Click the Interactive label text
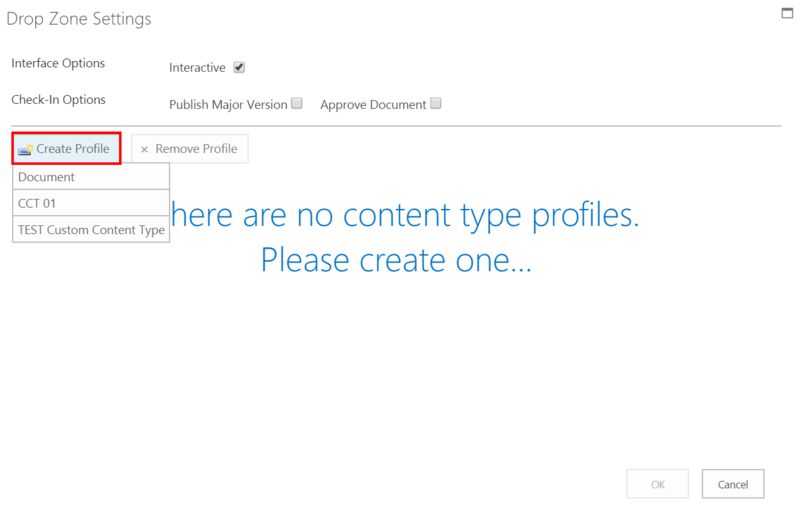The width and height of the screenshot is (800, 506). (x=197, y=68)
